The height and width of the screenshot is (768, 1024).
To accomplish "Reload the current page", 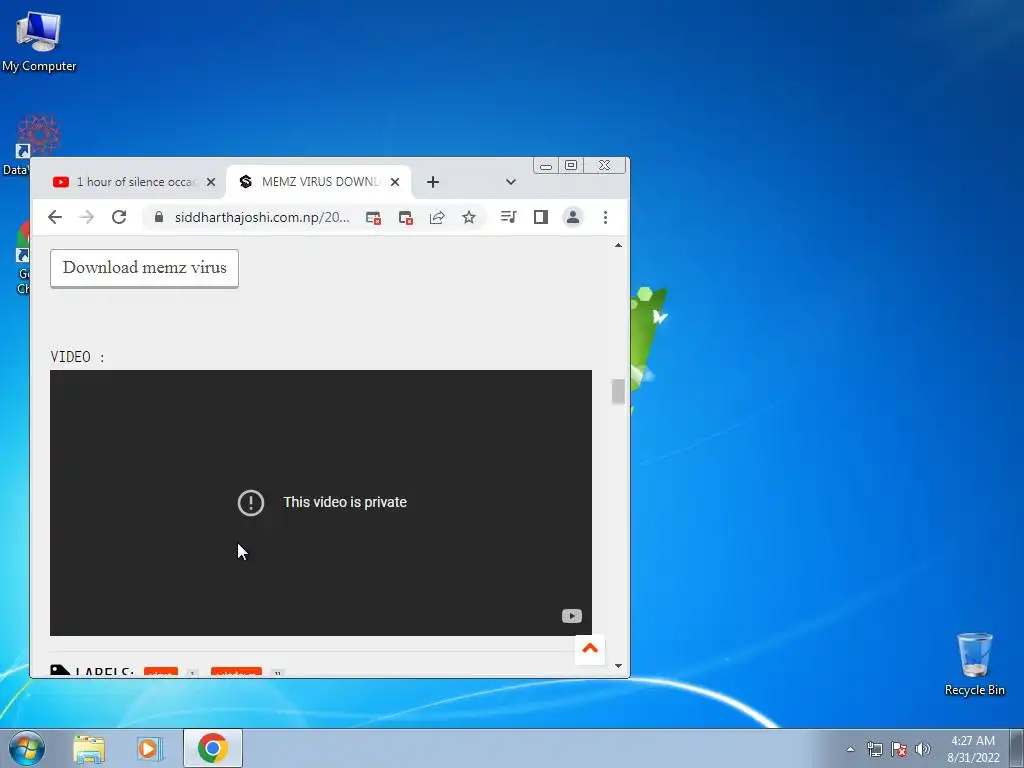I will point(119,217).
